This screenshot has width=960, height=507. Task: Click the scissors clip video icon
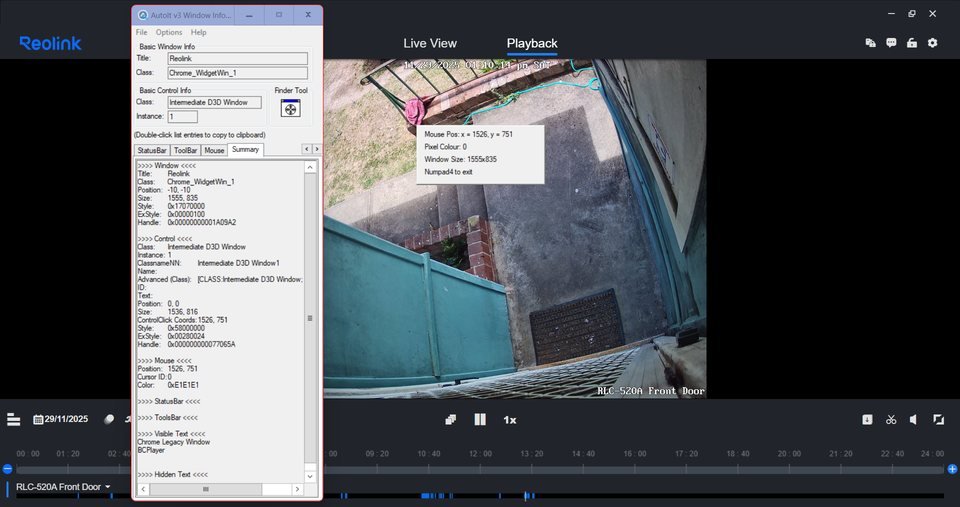(891, 419)
